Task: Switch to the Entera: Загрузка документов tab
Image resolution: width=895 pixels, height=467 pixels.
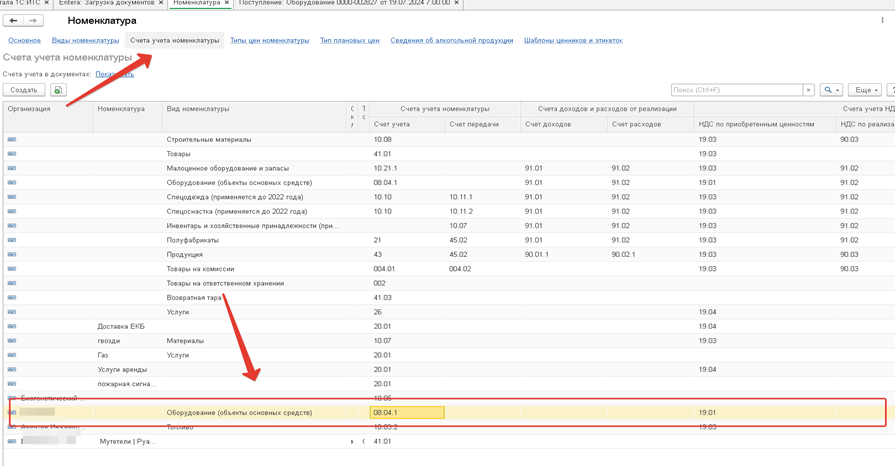Action: pos(106,3)
